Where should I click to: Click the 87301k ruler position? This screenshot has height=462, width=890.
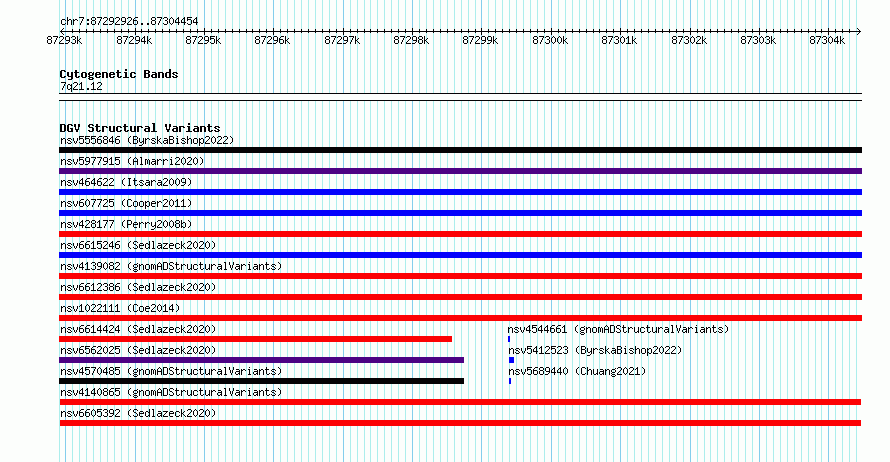tap(619, 40)
